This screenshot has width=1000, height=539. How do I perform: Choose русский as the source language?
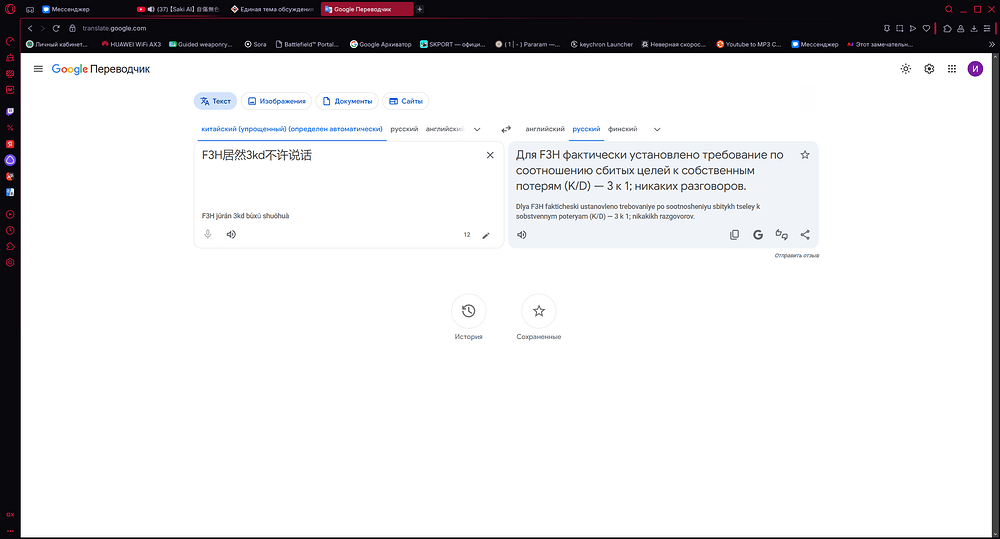click(404, 129)
